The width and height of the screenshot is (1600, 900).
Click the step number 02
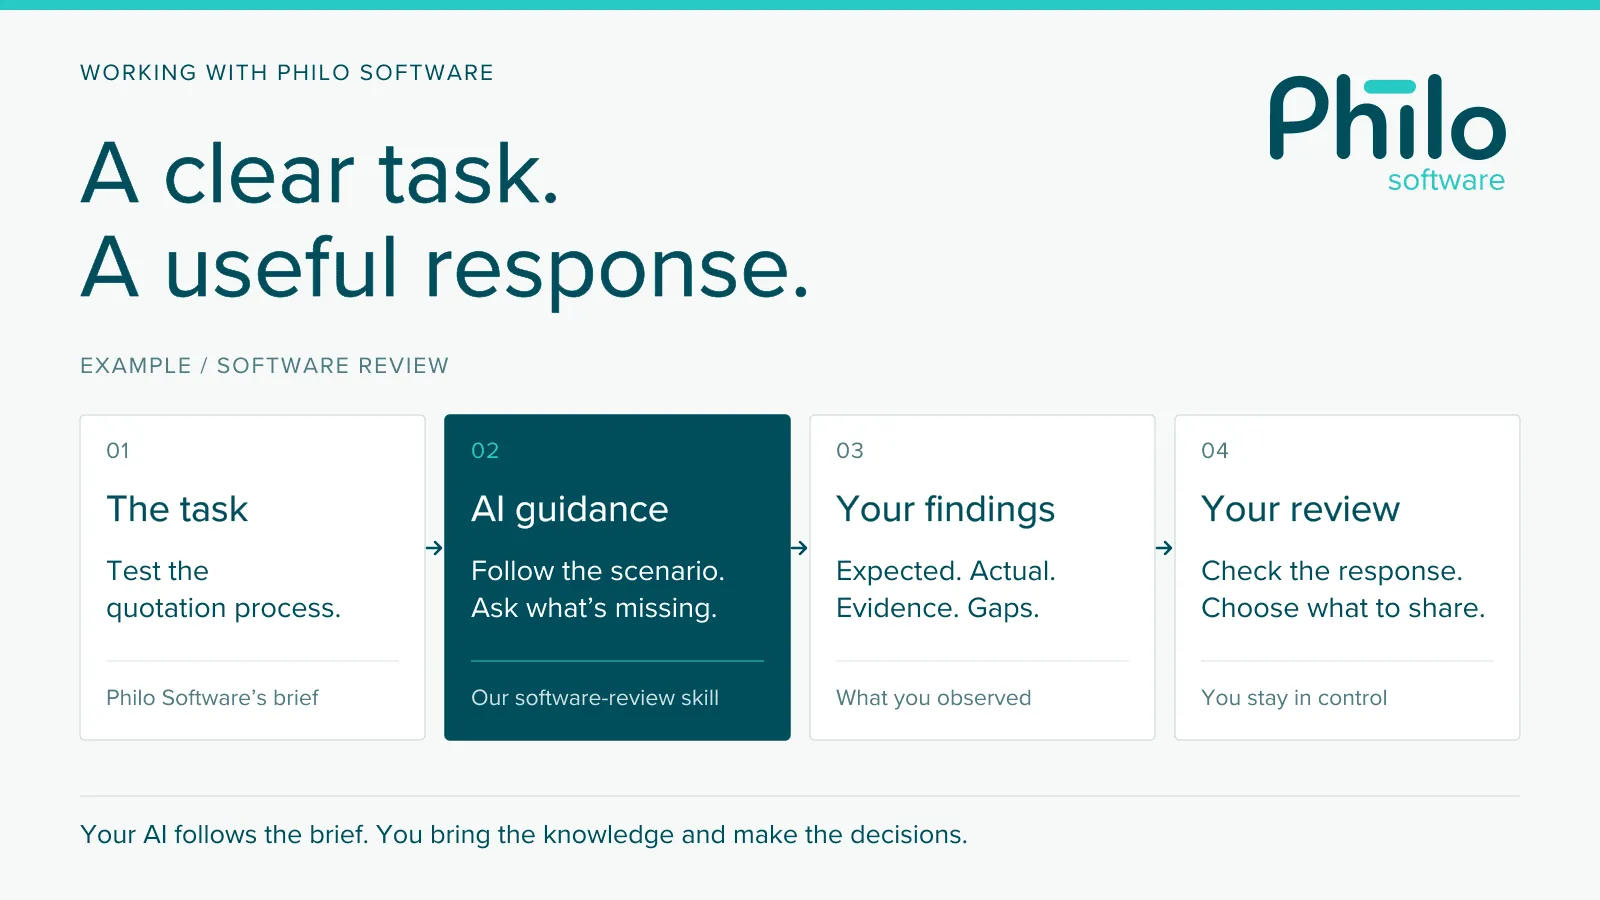(x=485, y=451)
